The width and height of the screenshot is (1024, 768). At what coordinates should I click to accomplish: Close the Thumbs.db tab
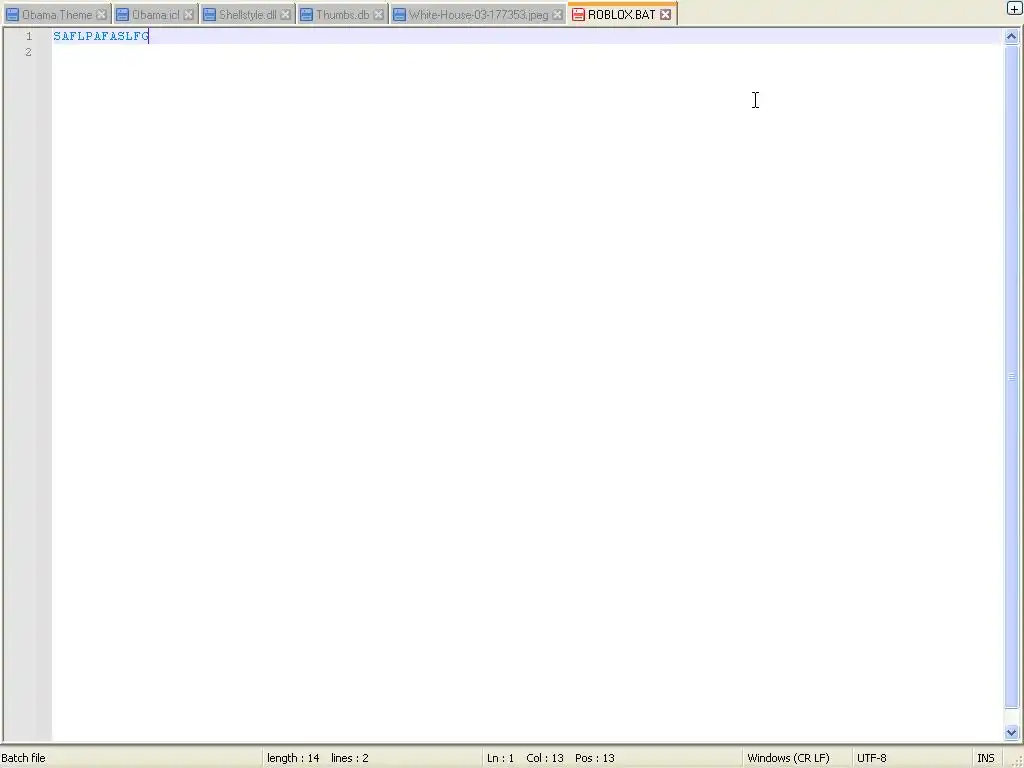(x=379, y=14)
